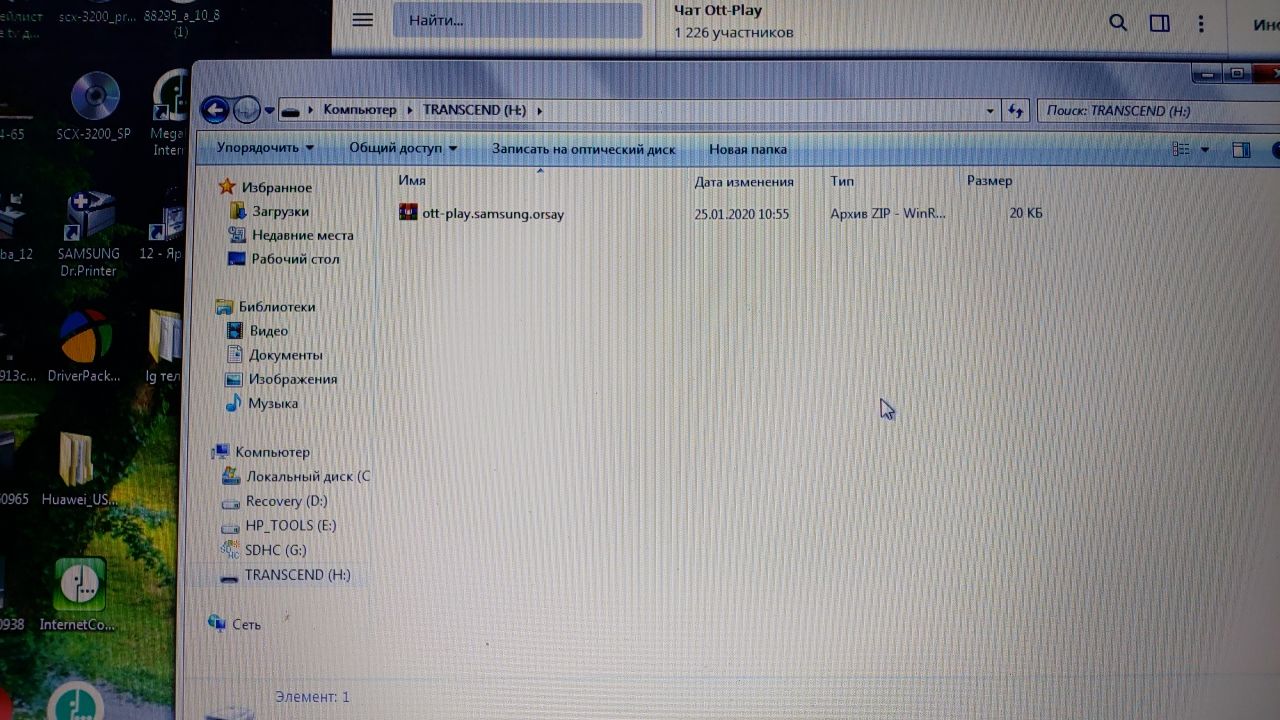The image size is (1280, 720).
Task: Click the Поиск: TRANSCEND (H:) search field
Action: [x=1160, y=111]
